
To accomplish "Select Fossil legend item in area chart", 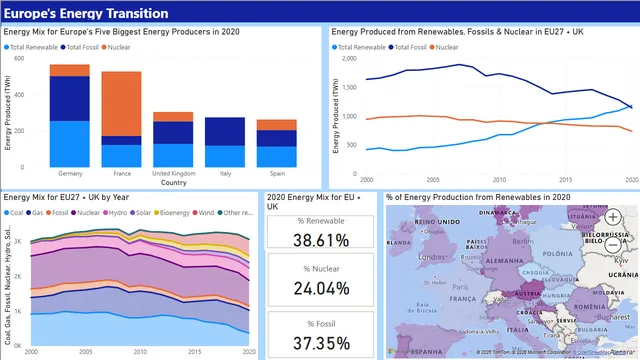I will 57,213.
